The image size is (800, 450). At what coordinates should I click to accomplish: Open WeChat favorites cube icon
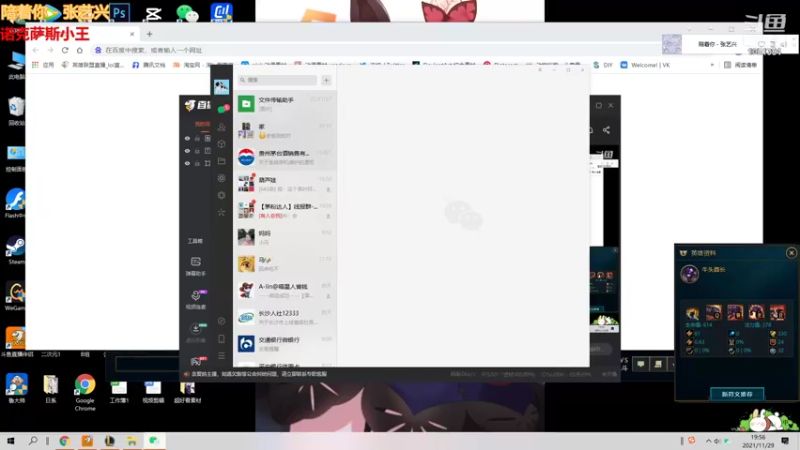221,144
